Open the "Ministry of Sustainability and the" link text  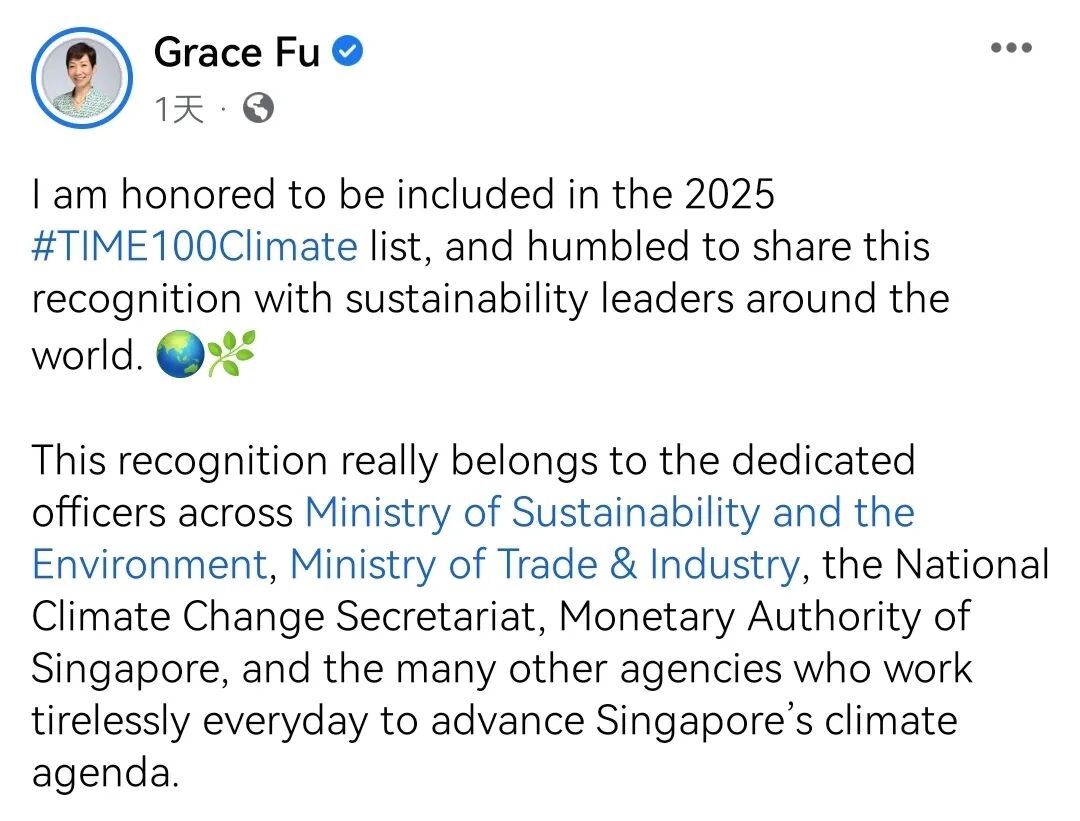pyautogui.click(x=609, y=512)
